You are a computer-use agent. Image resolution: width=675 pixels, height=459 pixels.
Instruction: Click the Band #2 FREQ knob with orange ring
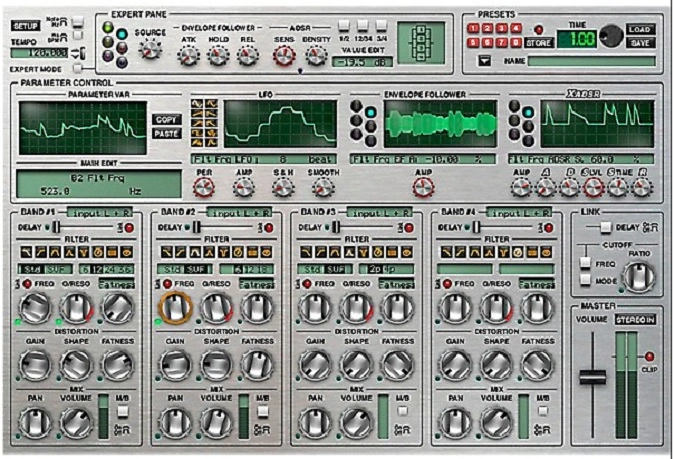tap(175, 307)
